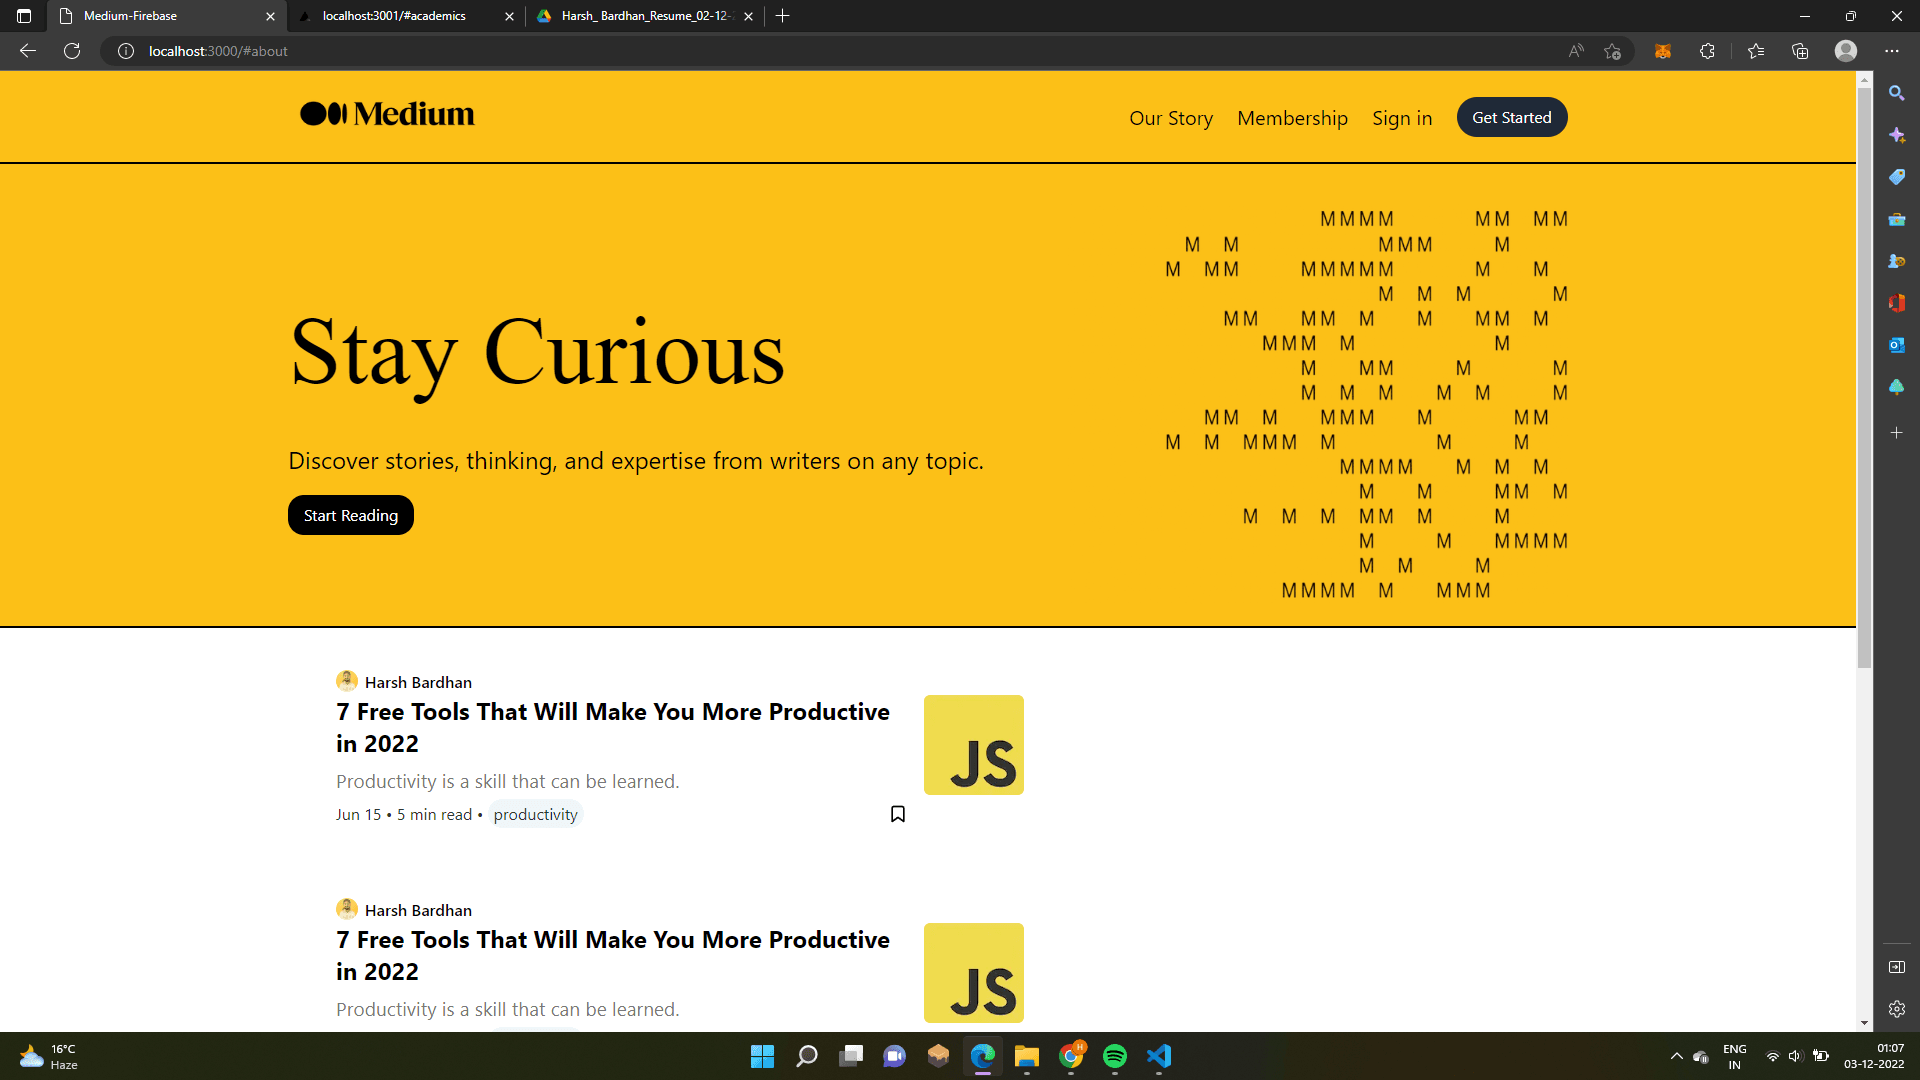Image resolution: width=1920 pixels, height=1080 pixels.
Task: Switch to Harsh_Bardhan_Resume tab
Action: tap(645, 16)
